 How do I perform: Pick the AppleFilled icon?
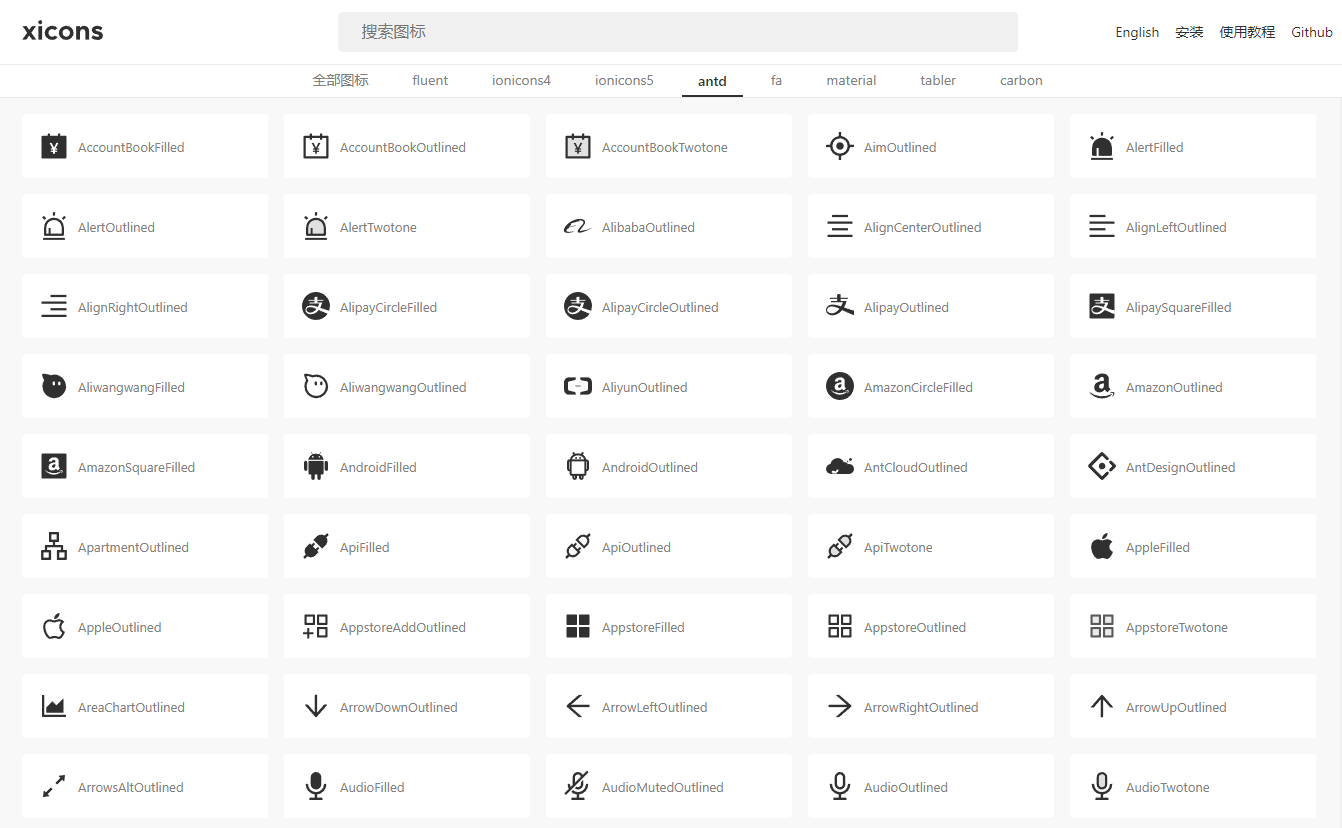pyautogui.click(x=1102, y=547)
